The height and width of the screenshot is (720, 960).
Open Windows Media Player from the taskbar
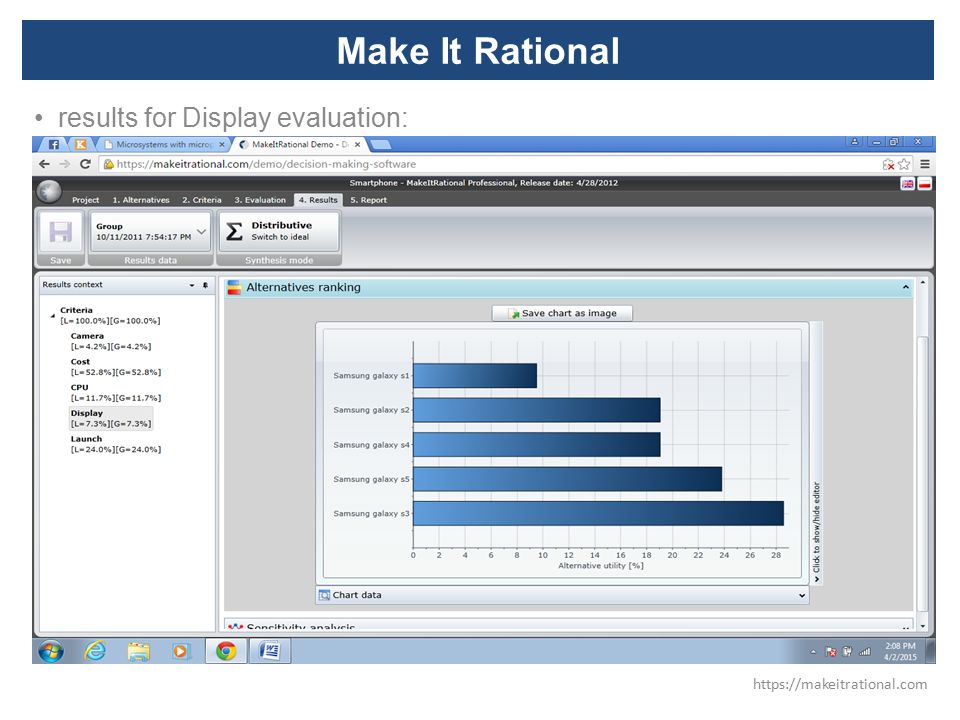(181, 651)
